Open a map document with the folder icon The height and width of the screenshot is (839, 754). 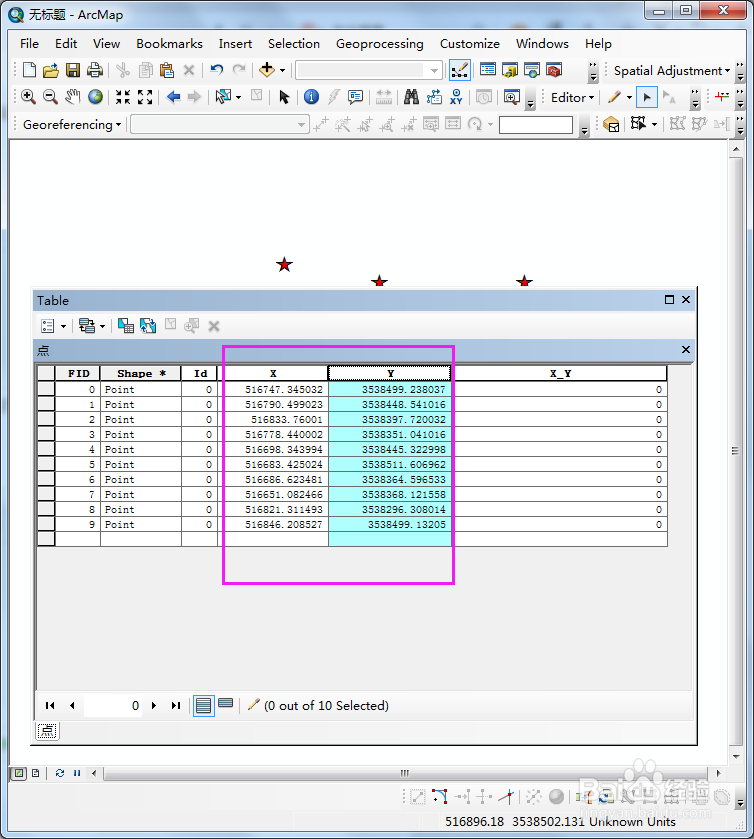click(50, 70)
